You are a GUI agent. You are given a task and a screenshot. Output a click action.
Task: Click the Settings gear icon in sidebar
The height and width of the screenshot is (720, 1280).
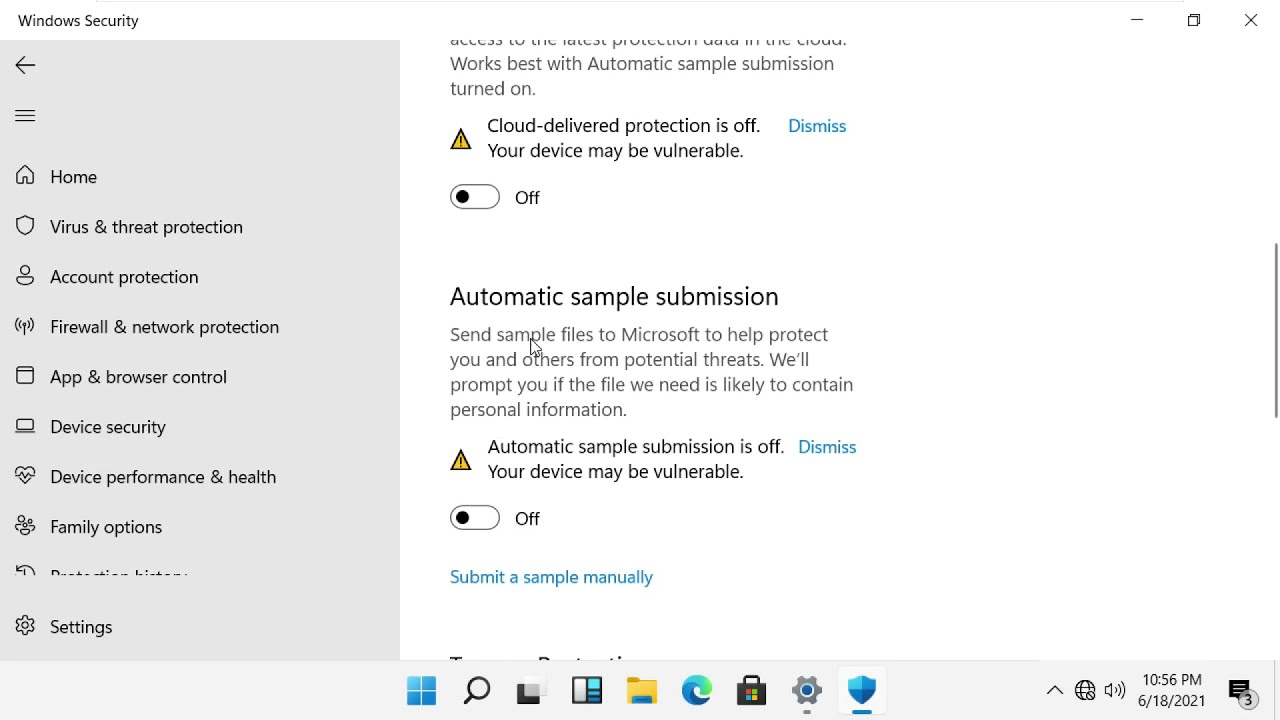[25, 626]
